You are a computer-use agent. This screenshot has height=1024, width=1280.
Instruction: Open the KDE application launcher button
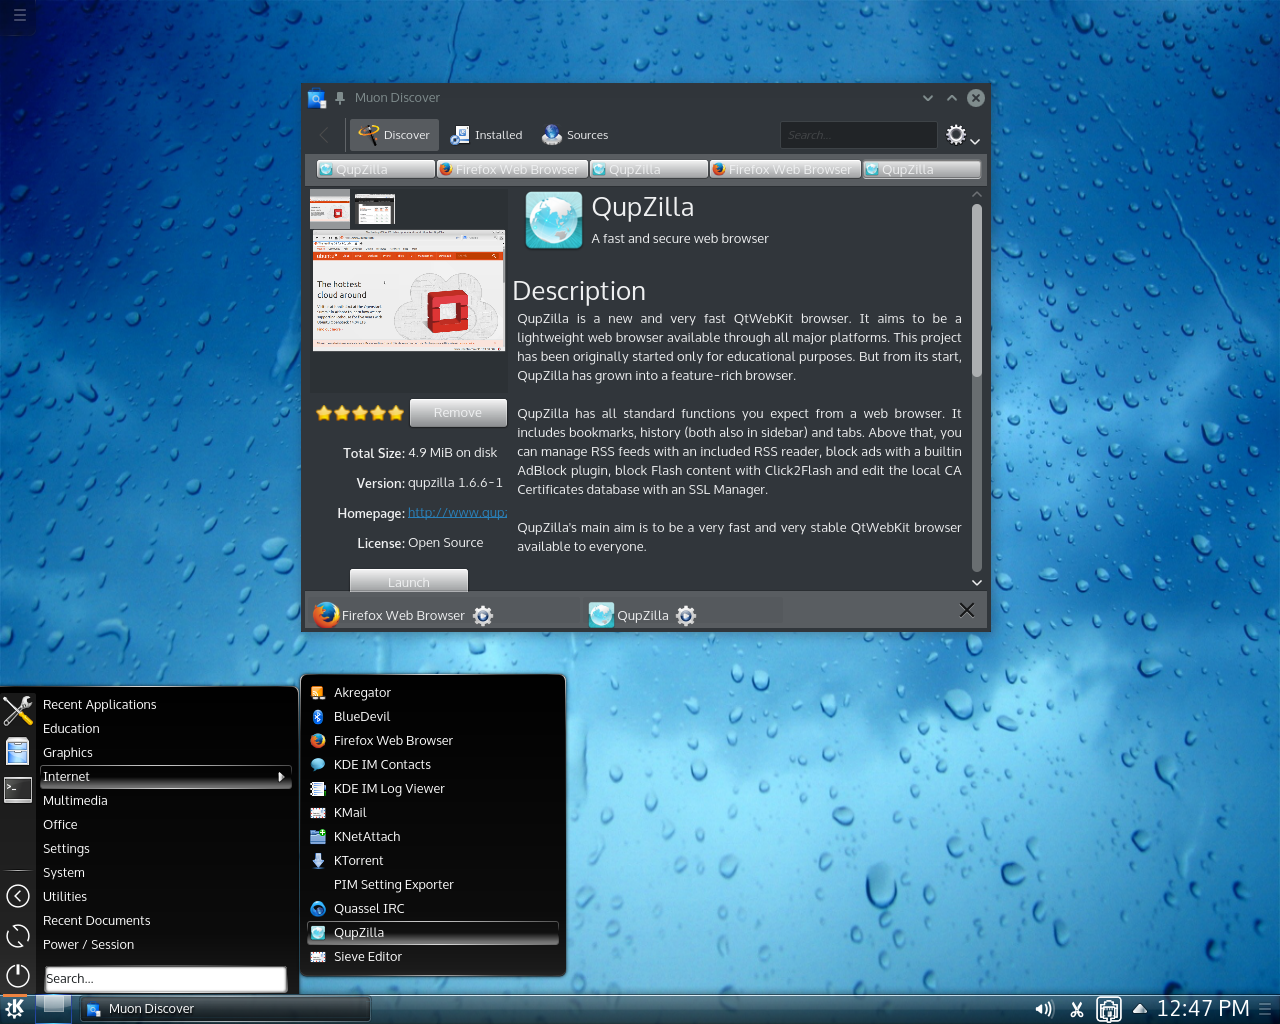point(16,1009)
